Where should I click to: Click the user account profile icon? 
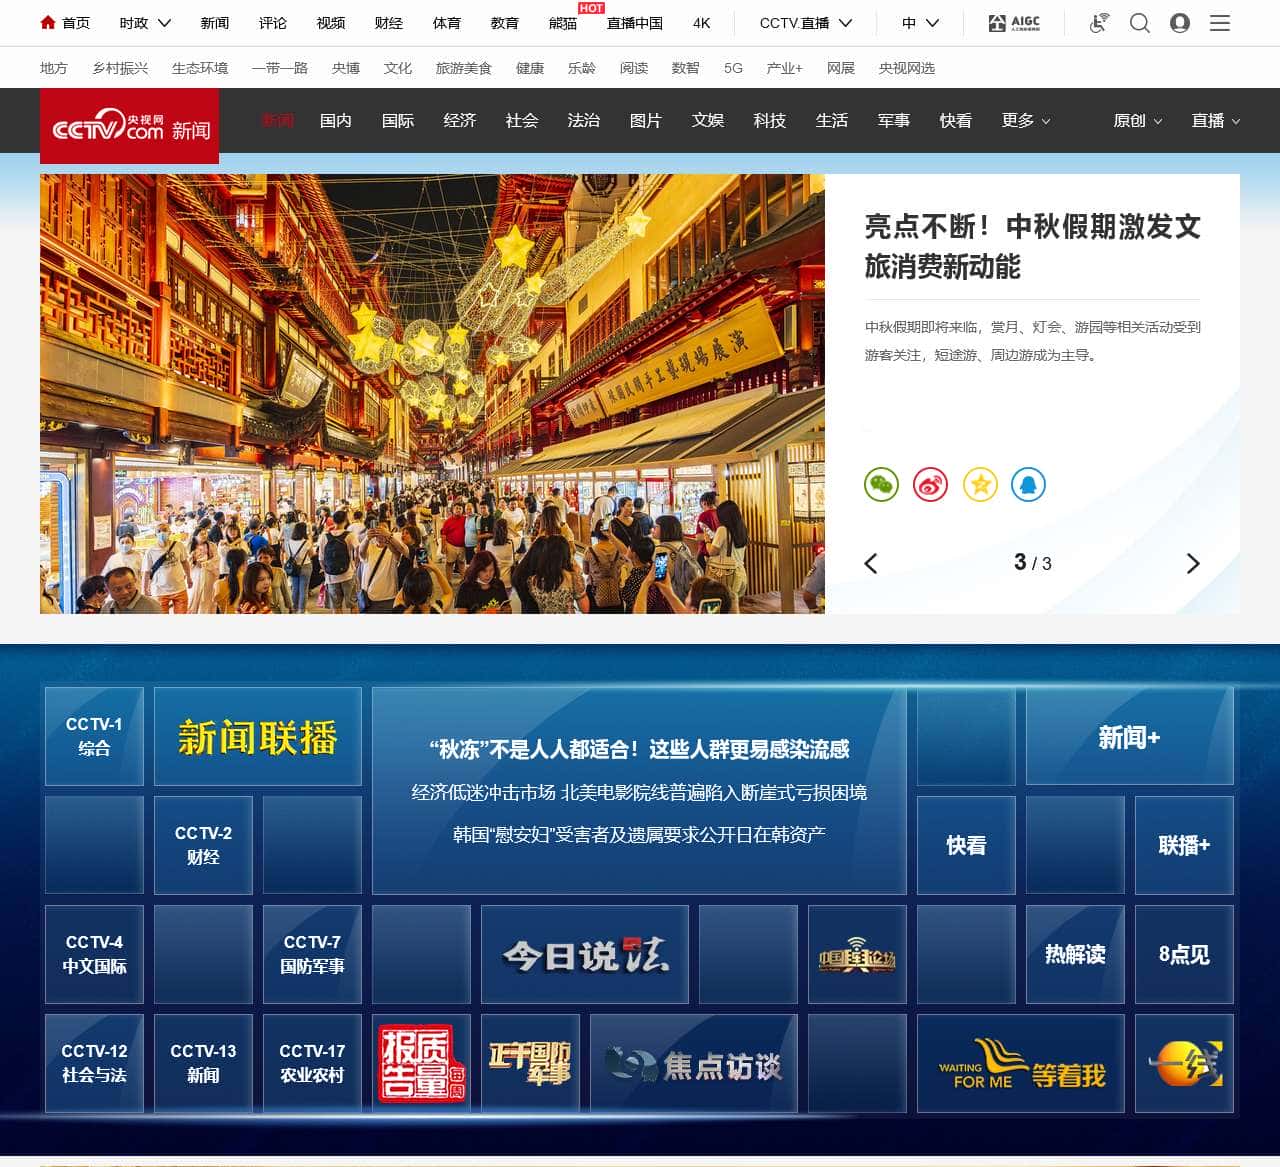1180,23
